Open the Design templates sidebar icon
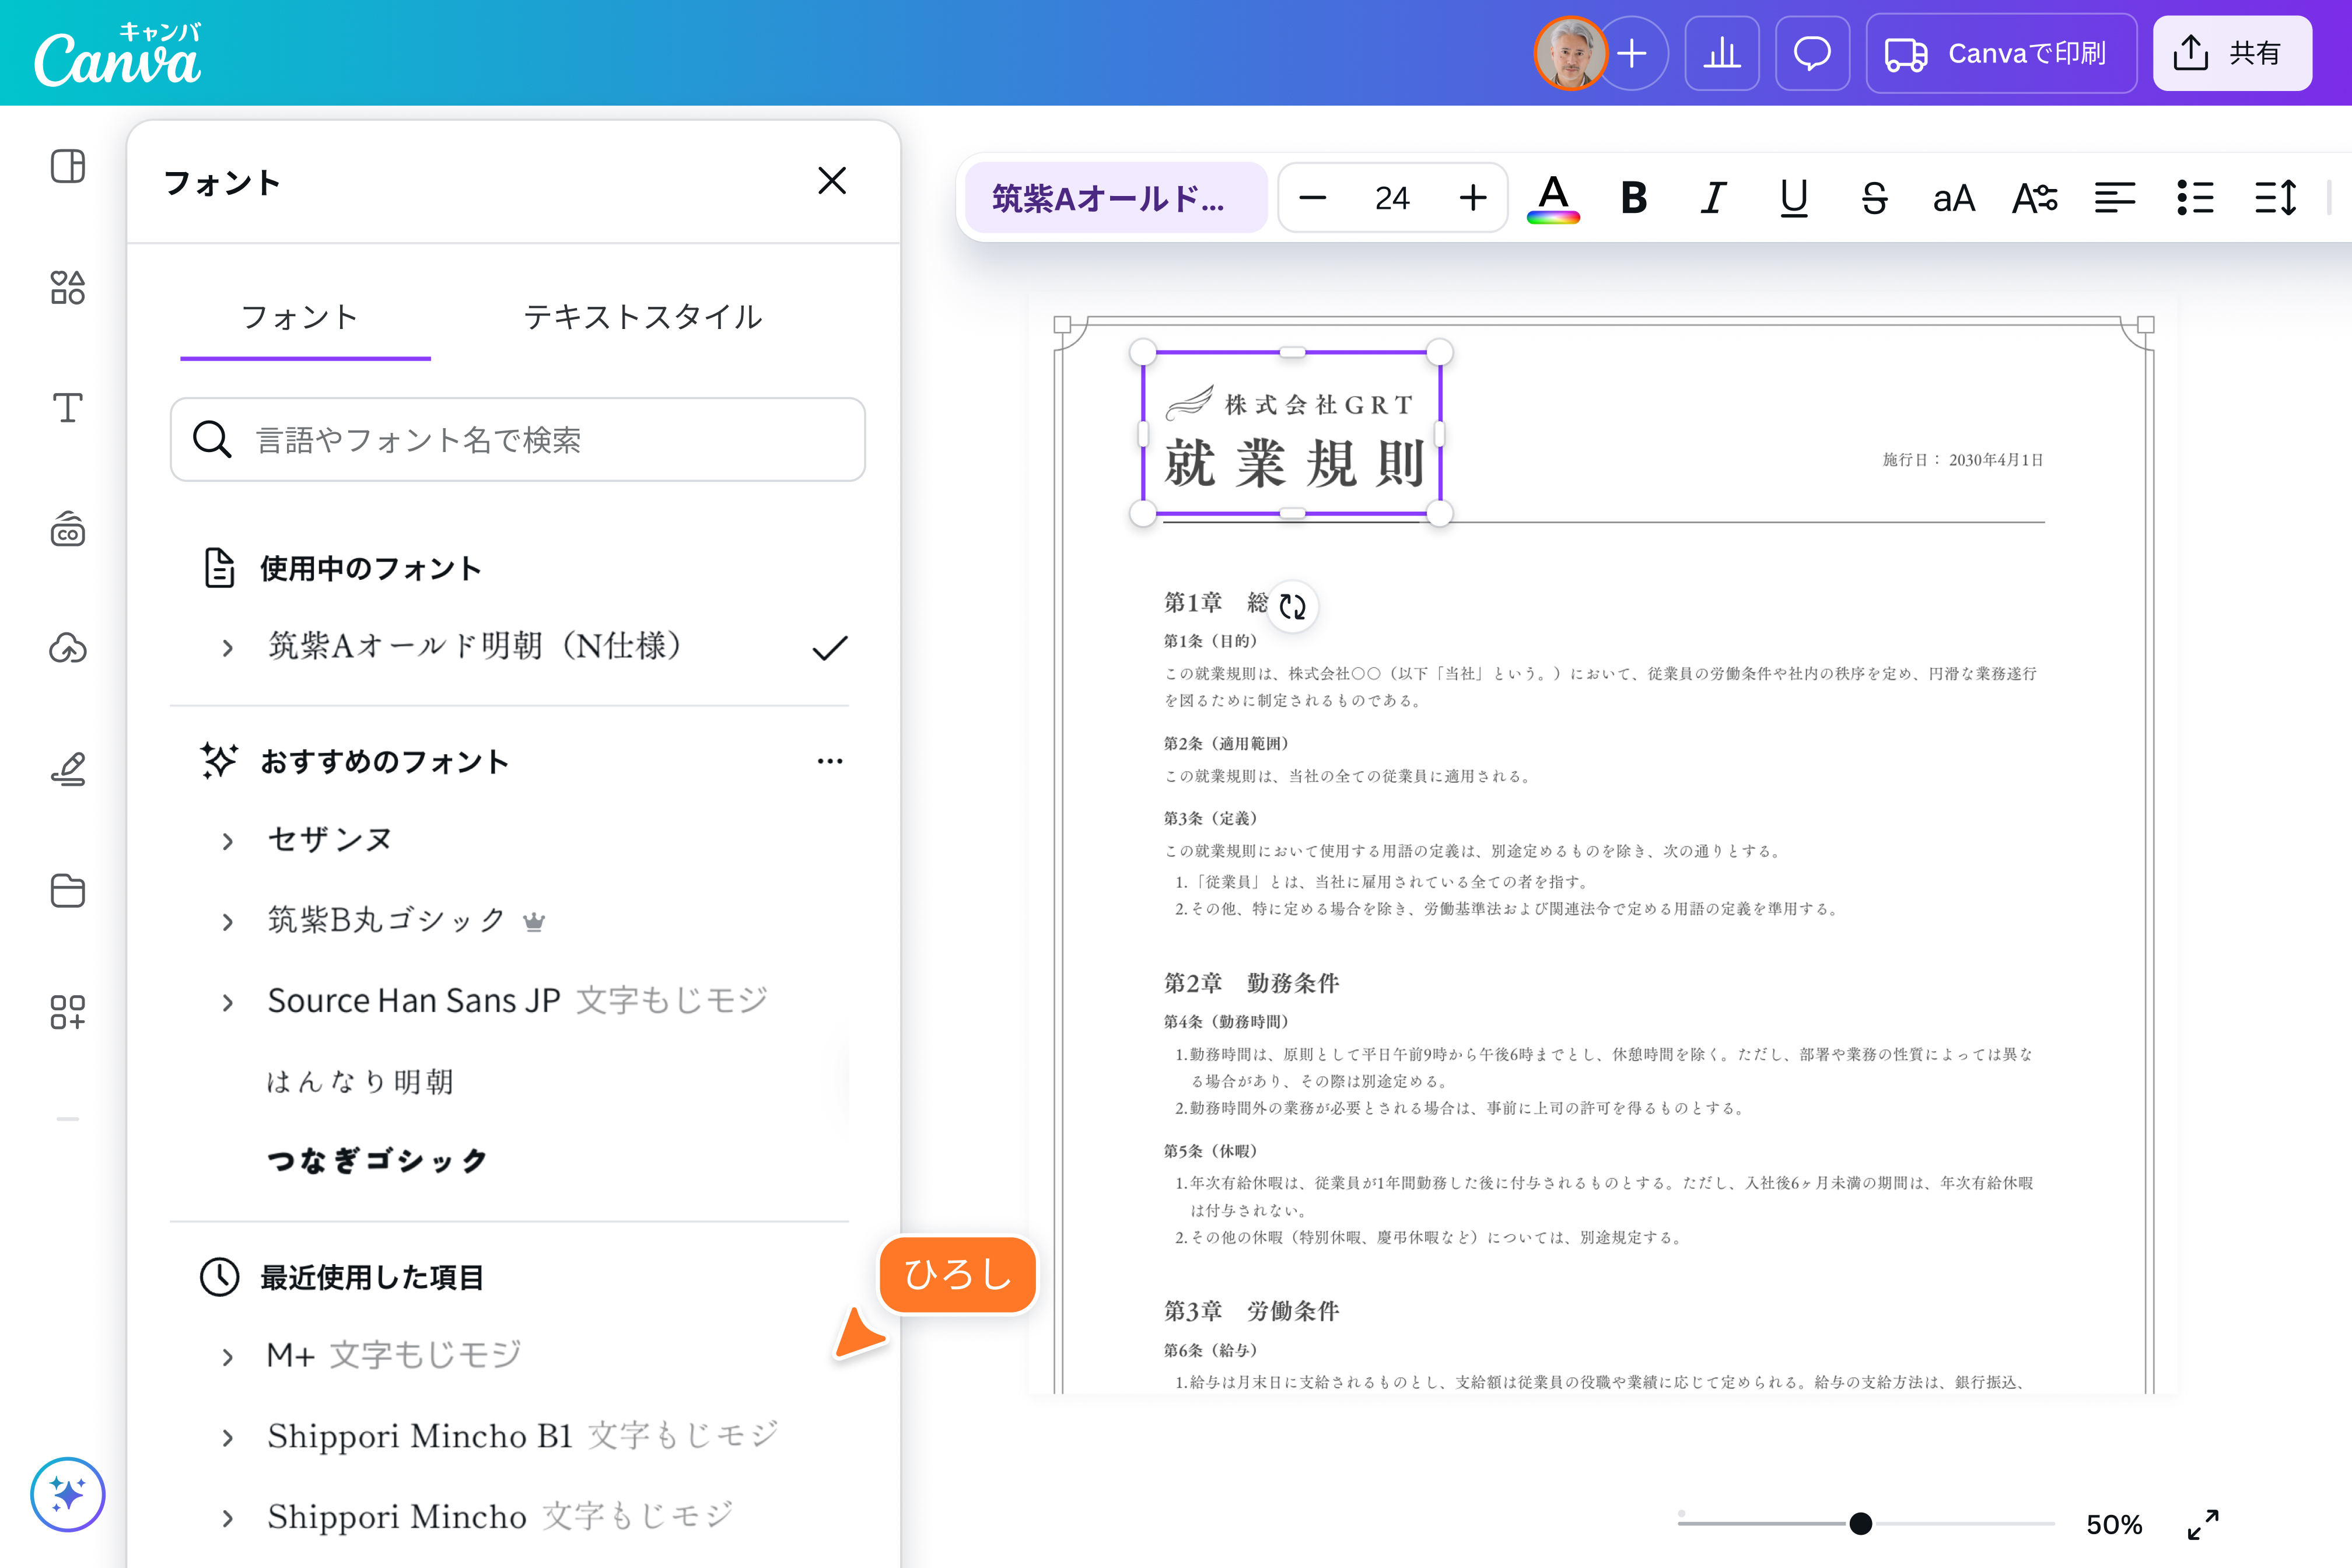 click(x=68, y=166)
